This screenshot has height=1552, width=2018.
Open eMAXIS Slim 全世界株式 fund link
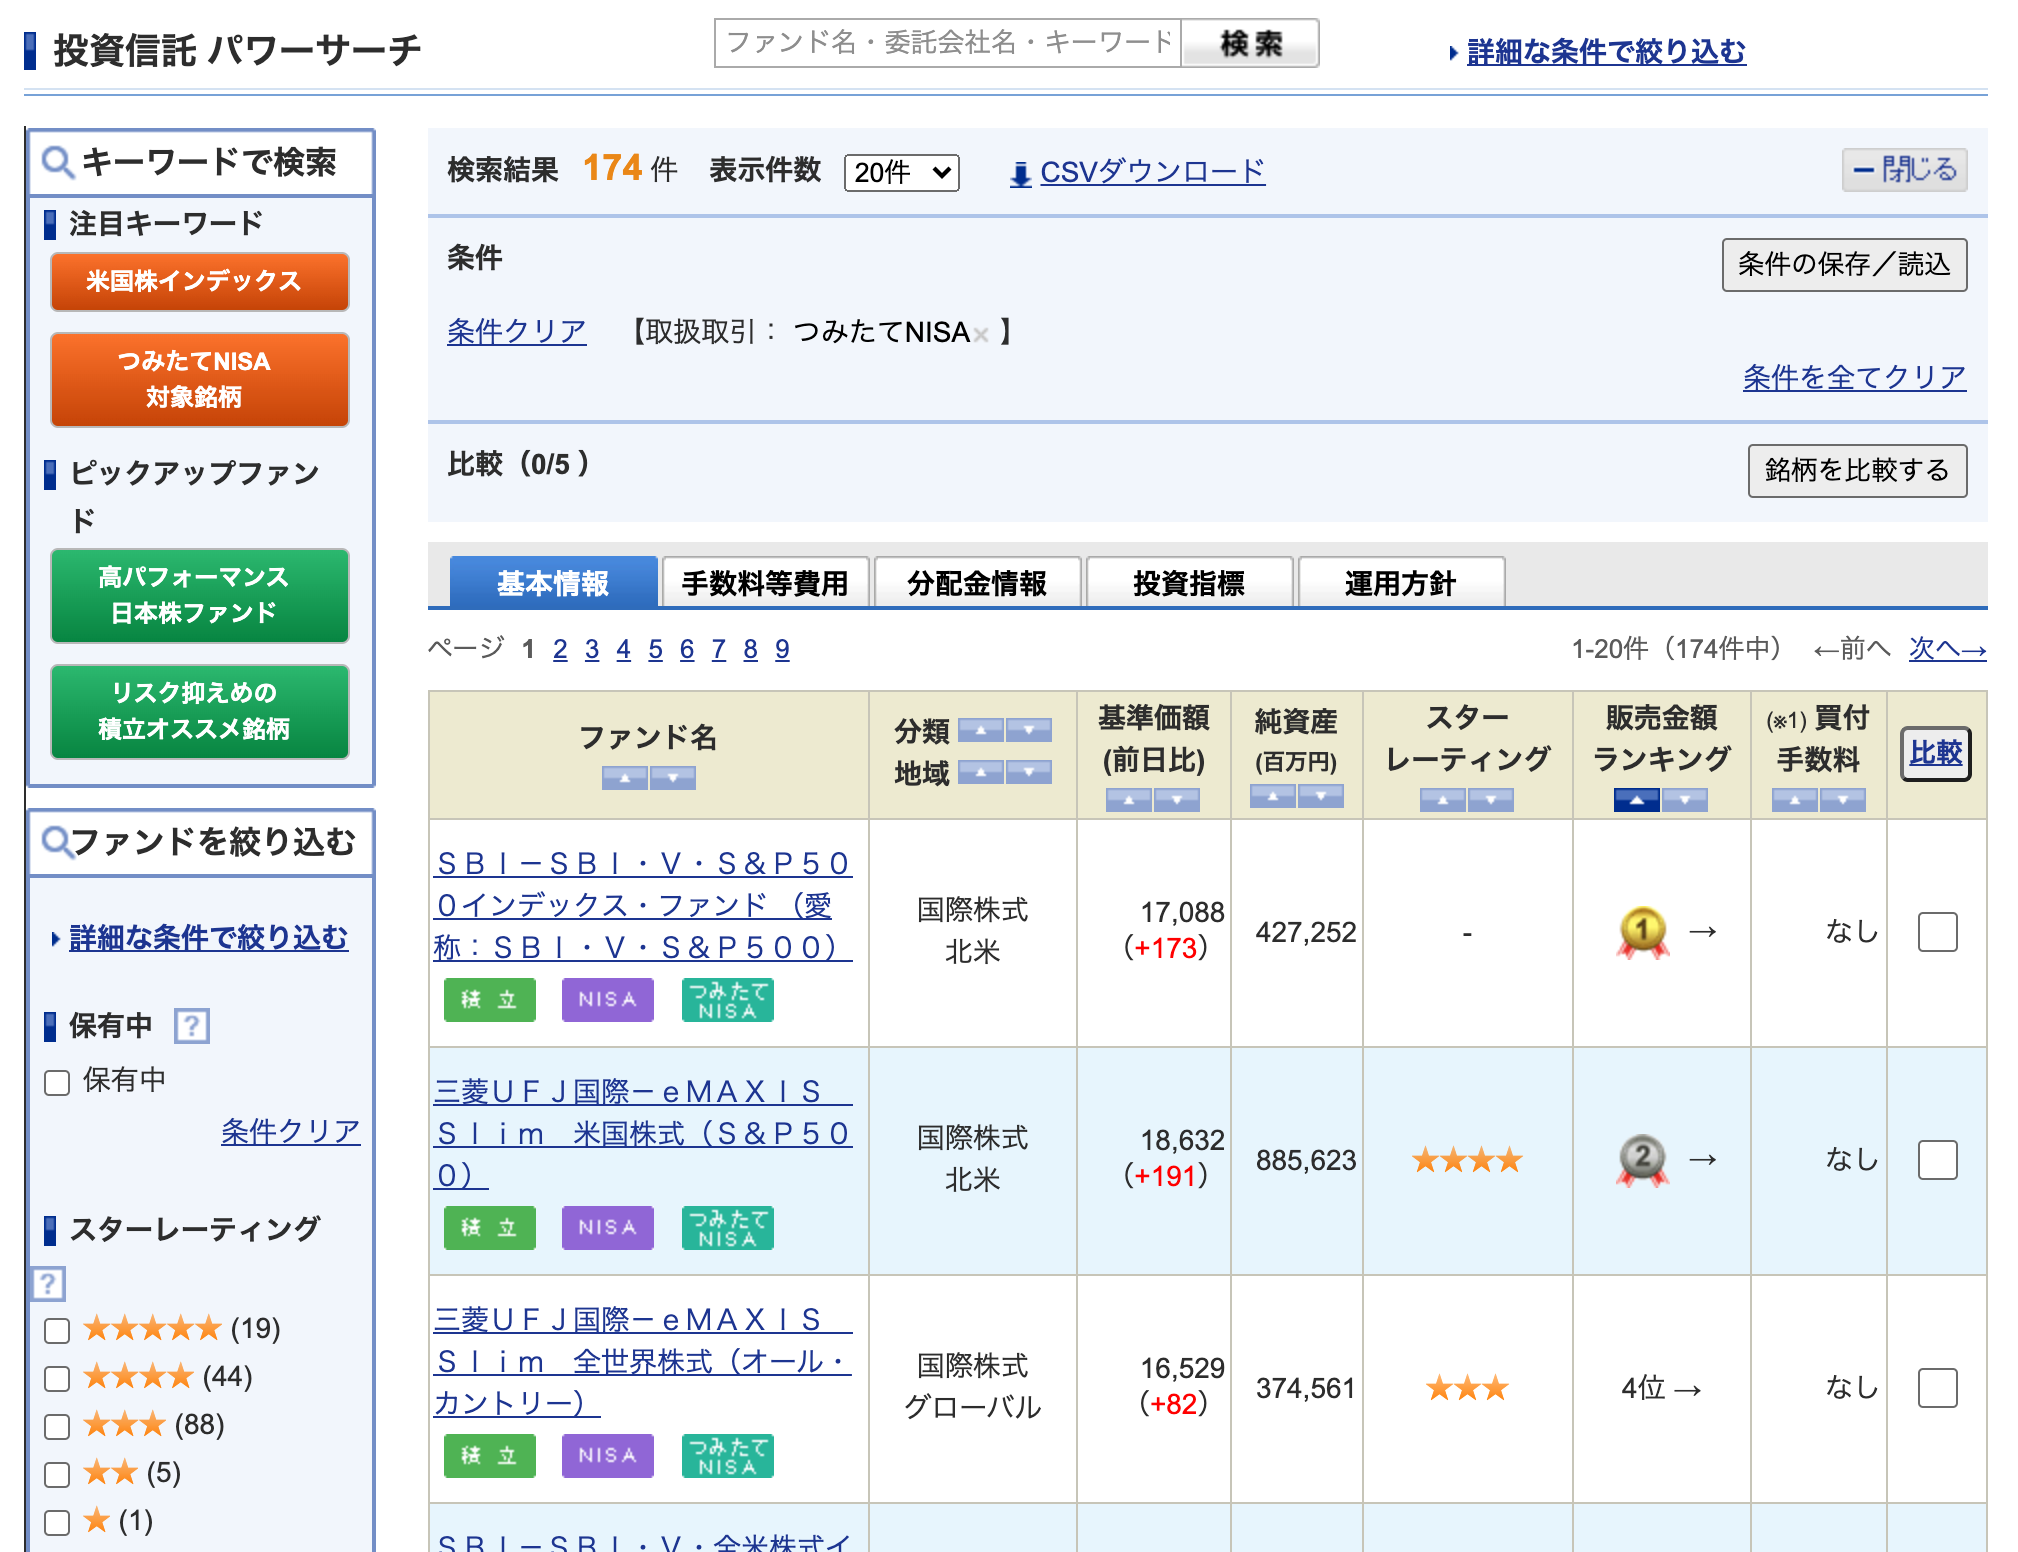(x=643, y=1361)
